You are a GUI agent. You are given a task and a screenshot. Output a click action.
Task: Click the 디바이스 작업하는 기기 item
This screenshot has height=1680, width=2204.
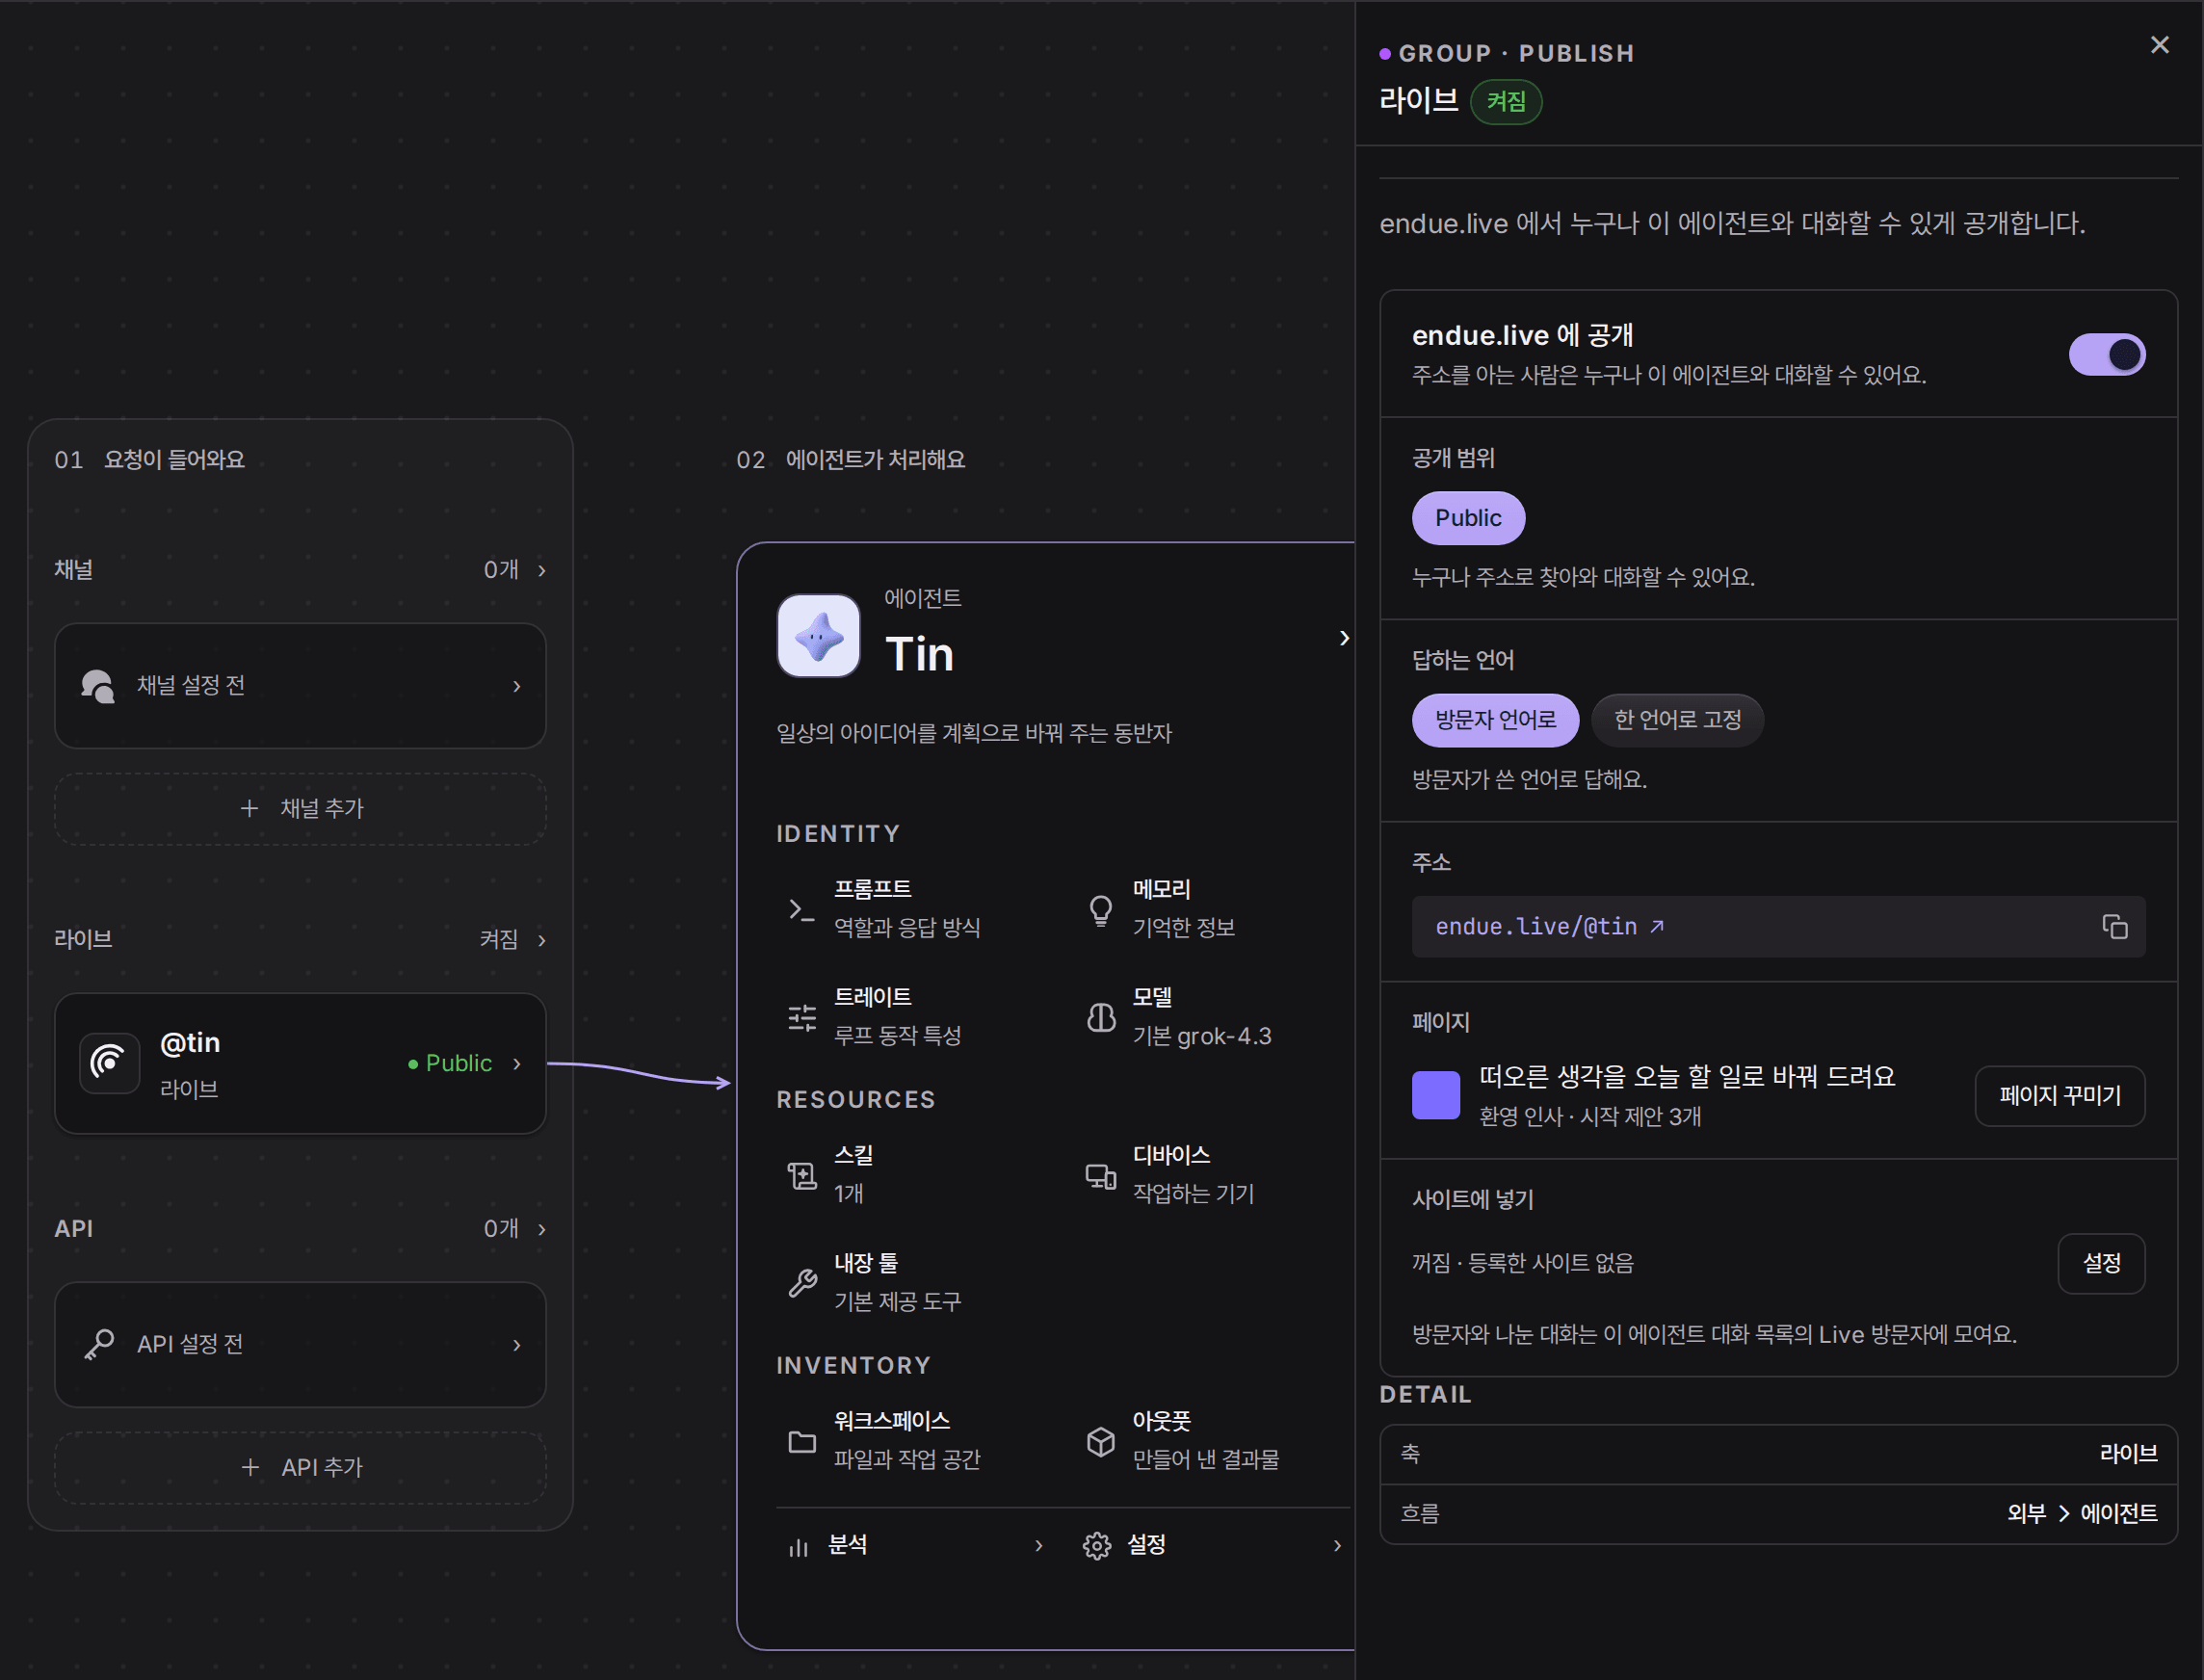click(x=1210, y=1174)
